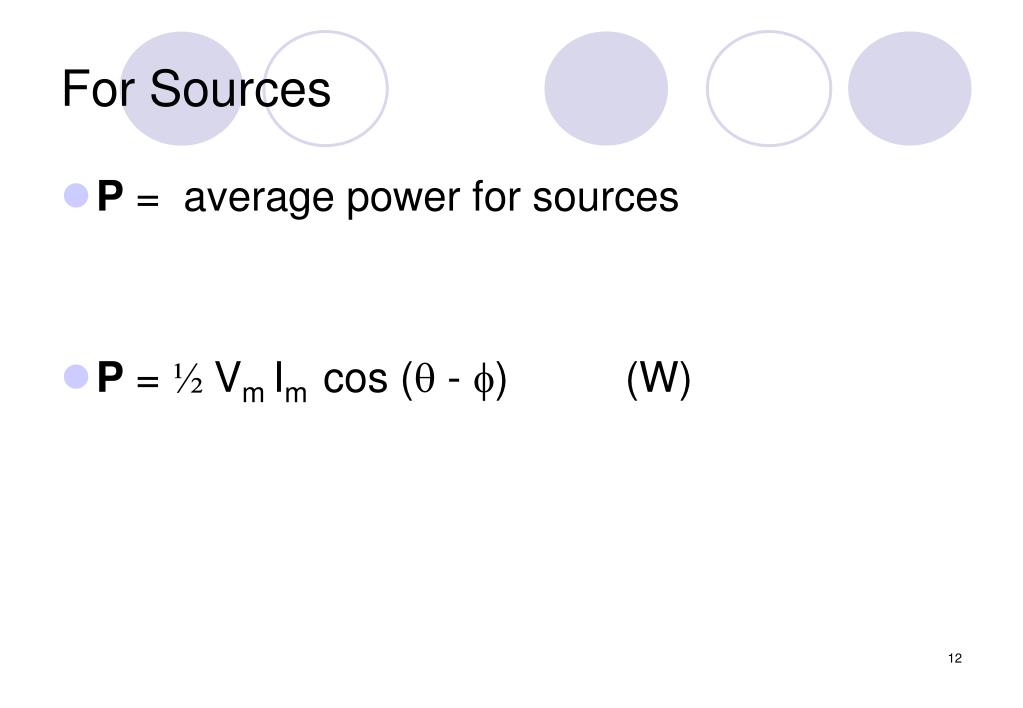Click the "For Sources" slide title
1023x708 pixels.
196,89
